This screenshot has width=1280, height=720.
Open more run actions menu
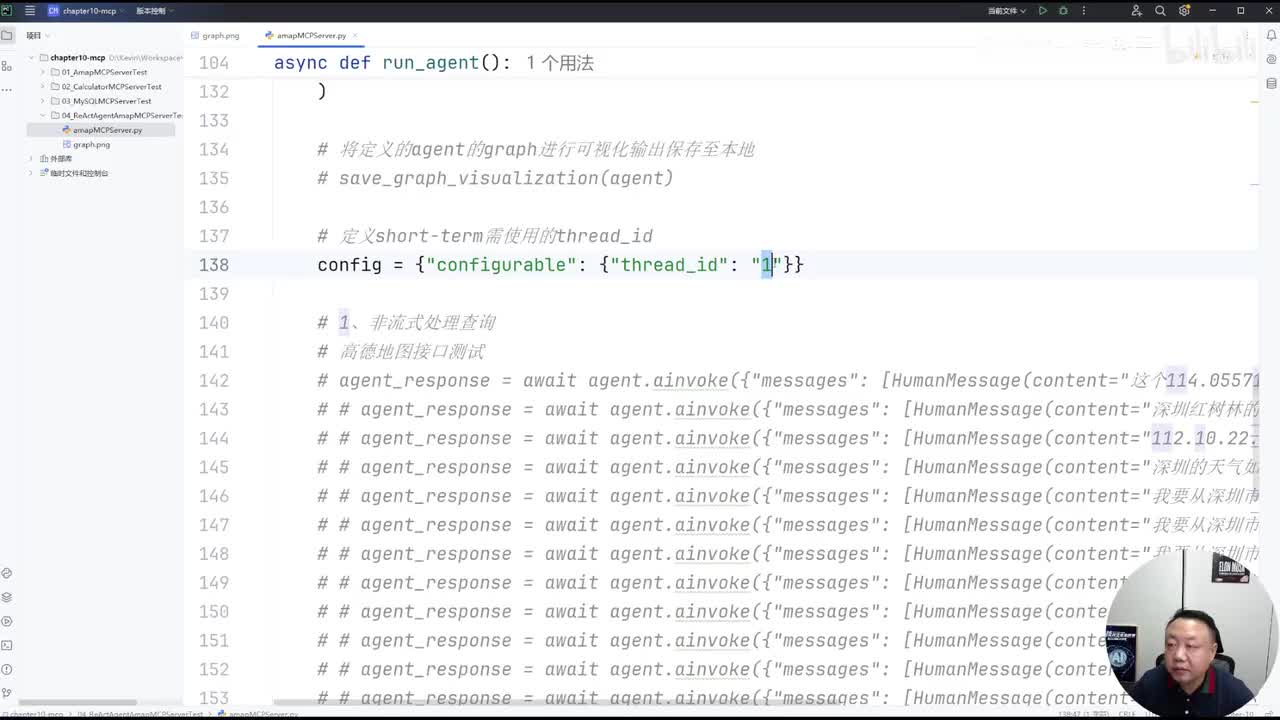[1084, 11]
